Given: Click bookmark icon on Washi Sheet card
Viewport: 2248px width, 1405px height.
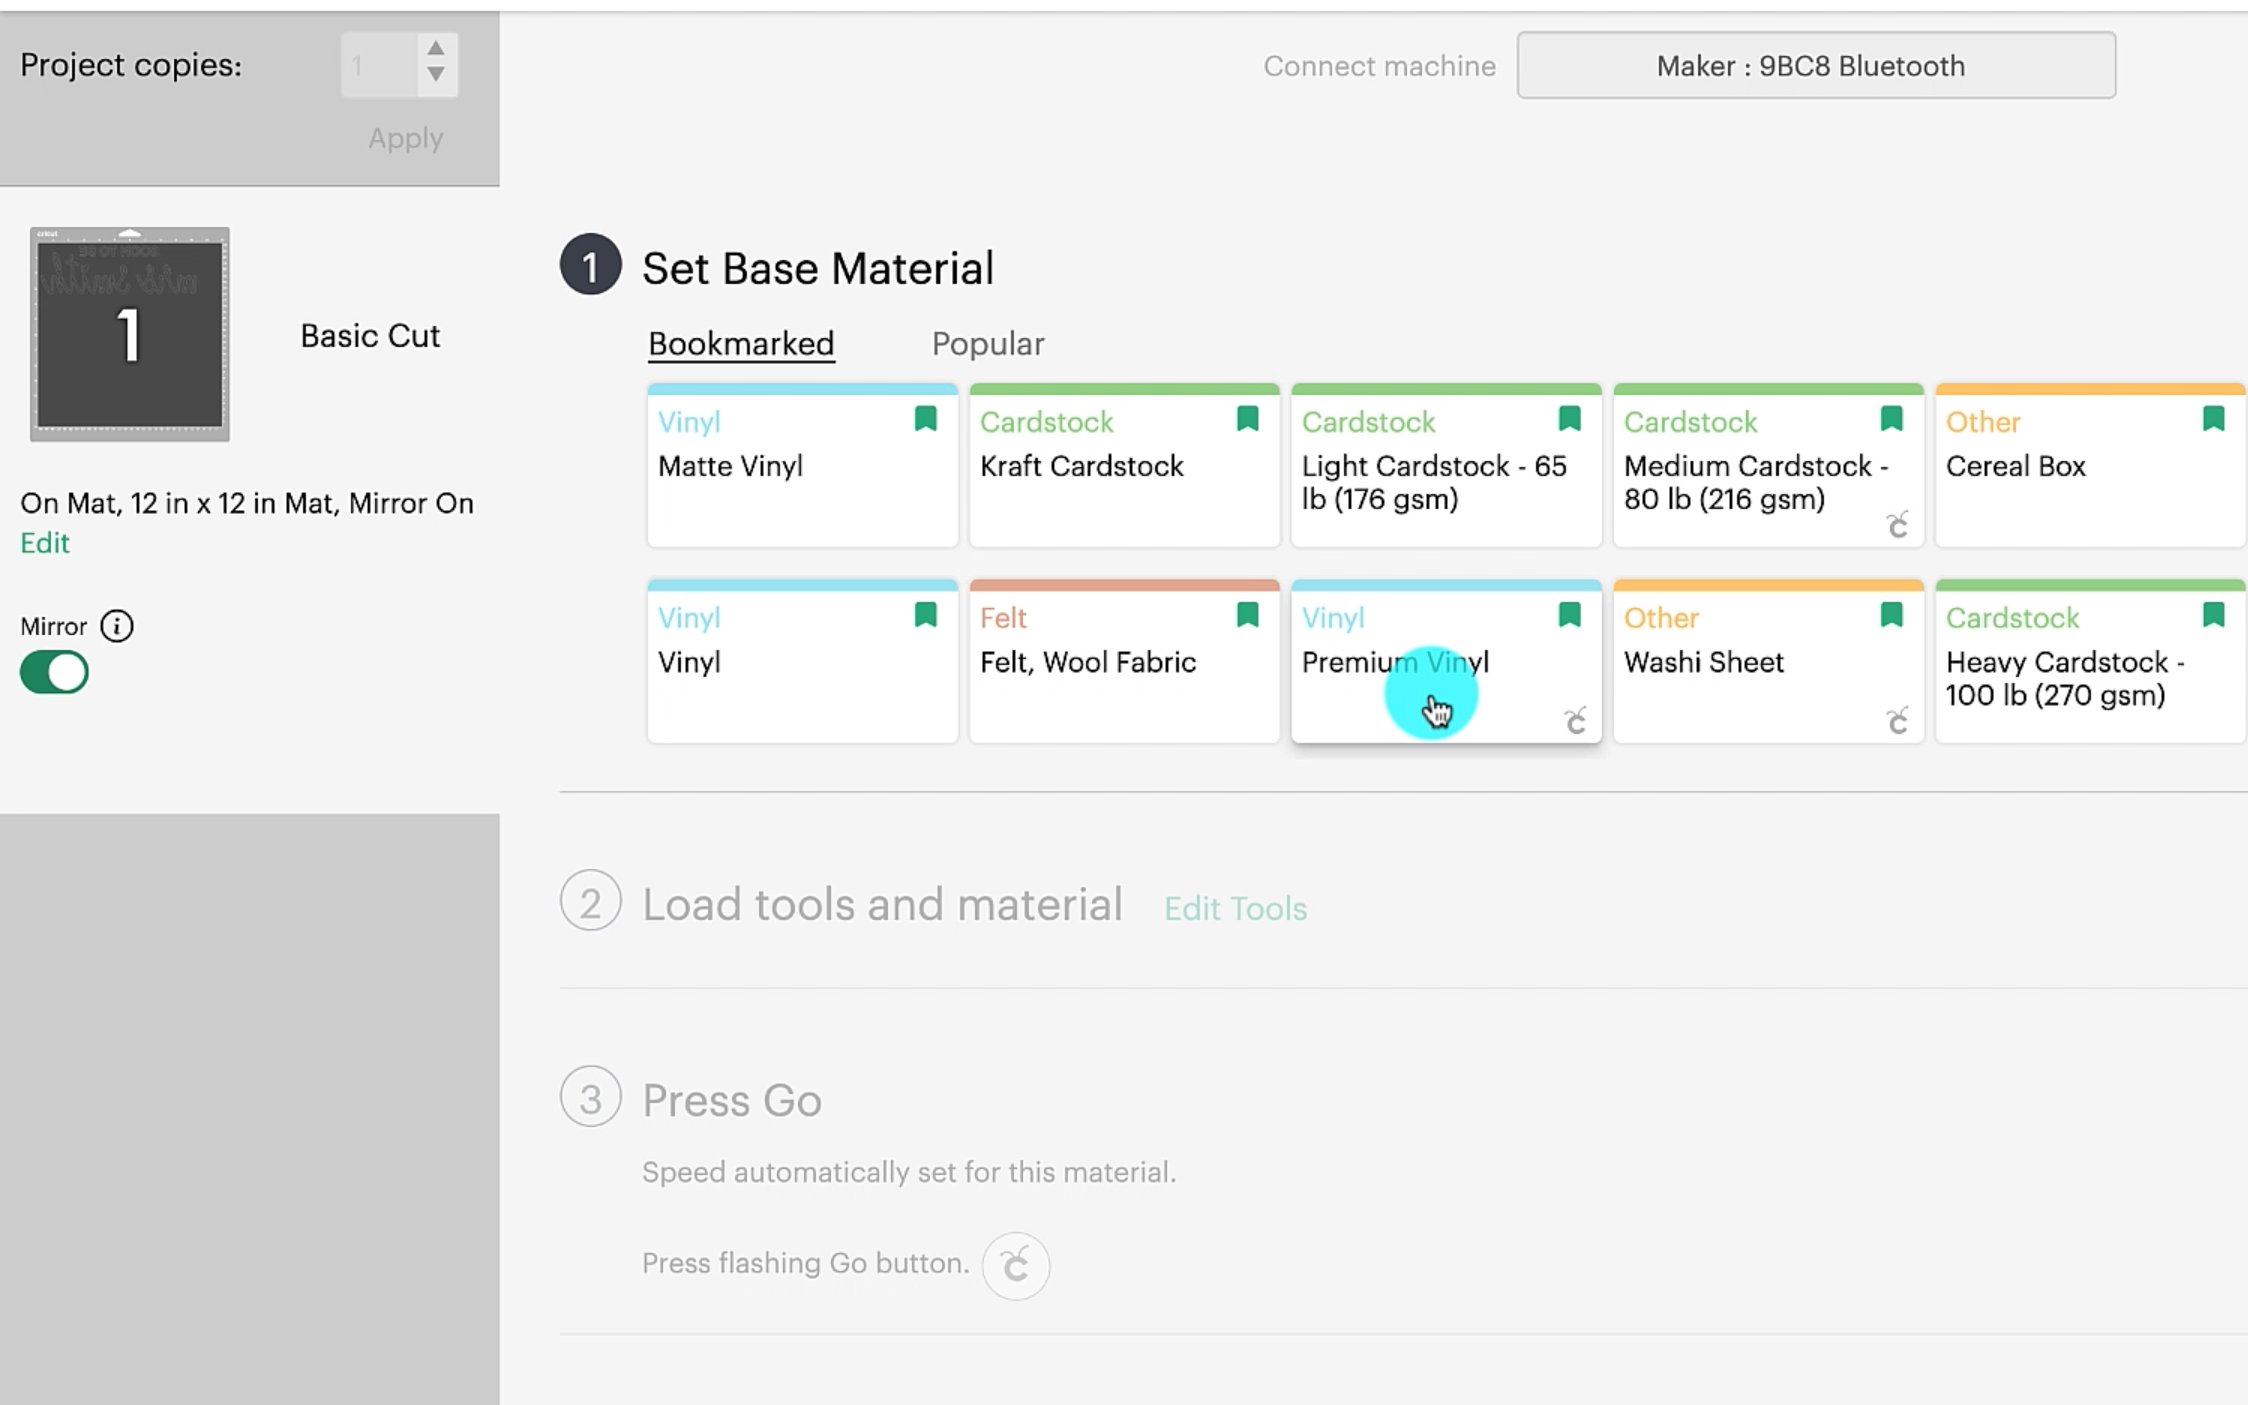Looking at the screenshot, I should pyautogui.click(x=1891, y=614).
